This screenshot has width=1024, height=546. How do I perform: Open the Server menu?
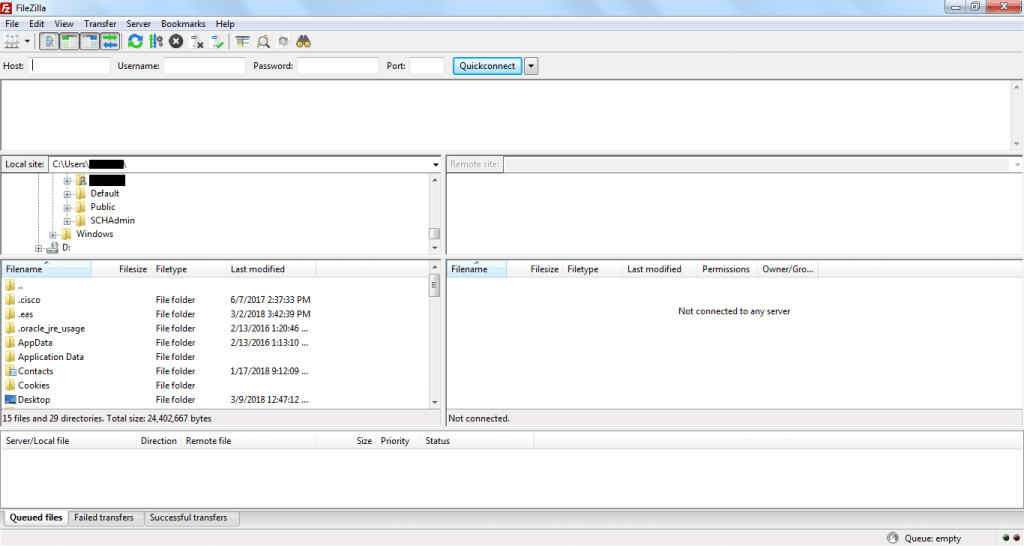(138, 24)
